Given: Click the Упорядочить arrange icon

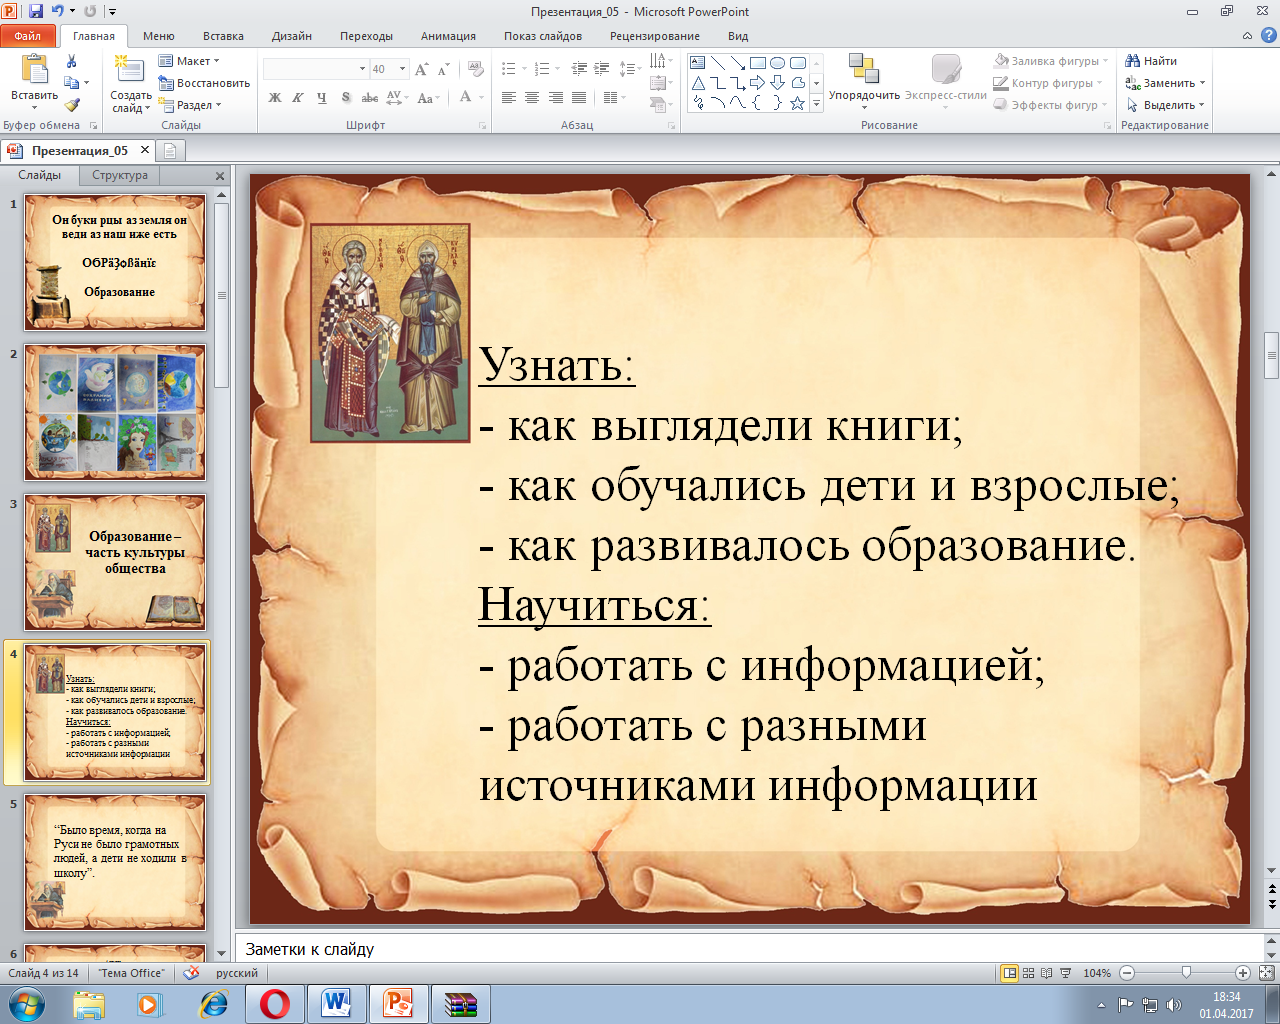Looking at the screenshot, I should [x=863, y=69].
